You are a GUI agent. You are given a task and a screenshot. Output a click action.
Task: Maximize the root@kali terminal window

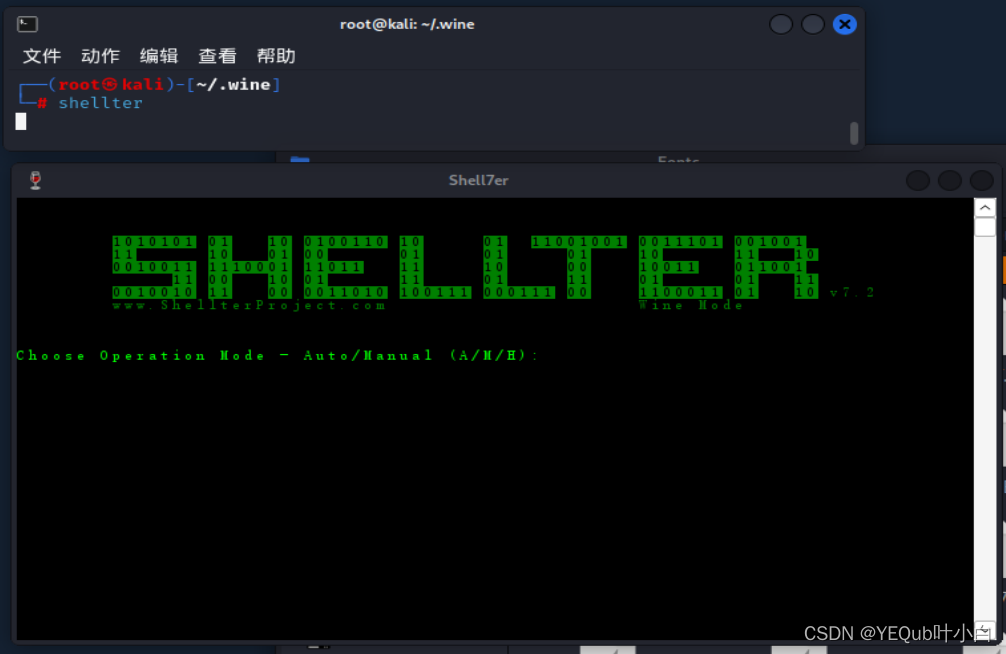[813, 24]
